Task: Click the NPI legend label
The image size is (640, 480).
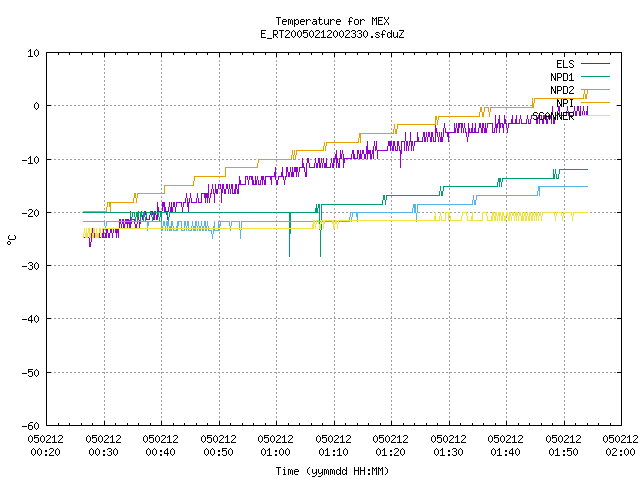Action: (565, 103)
